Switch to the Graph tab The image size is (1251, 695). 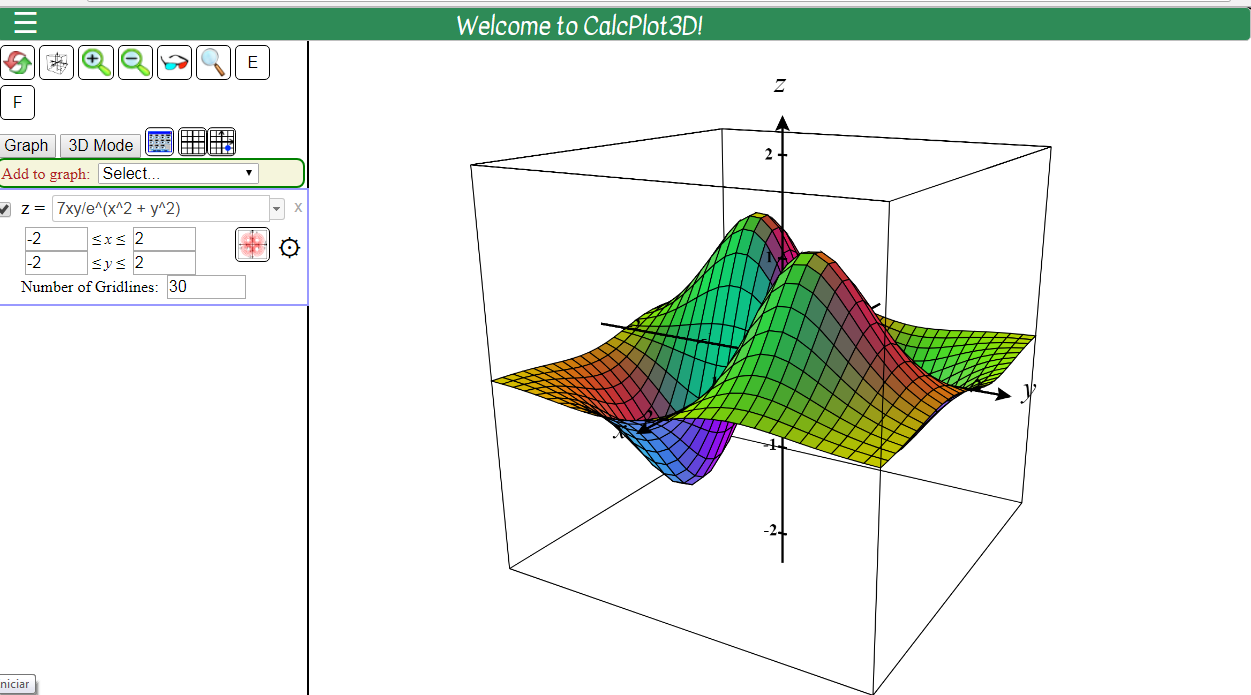27,145
